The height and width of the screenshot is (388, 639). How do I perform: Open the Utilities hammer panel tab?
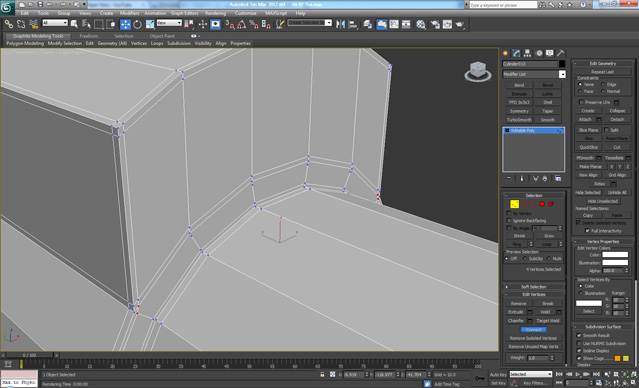pyautogui.click(x=561, y=53)
